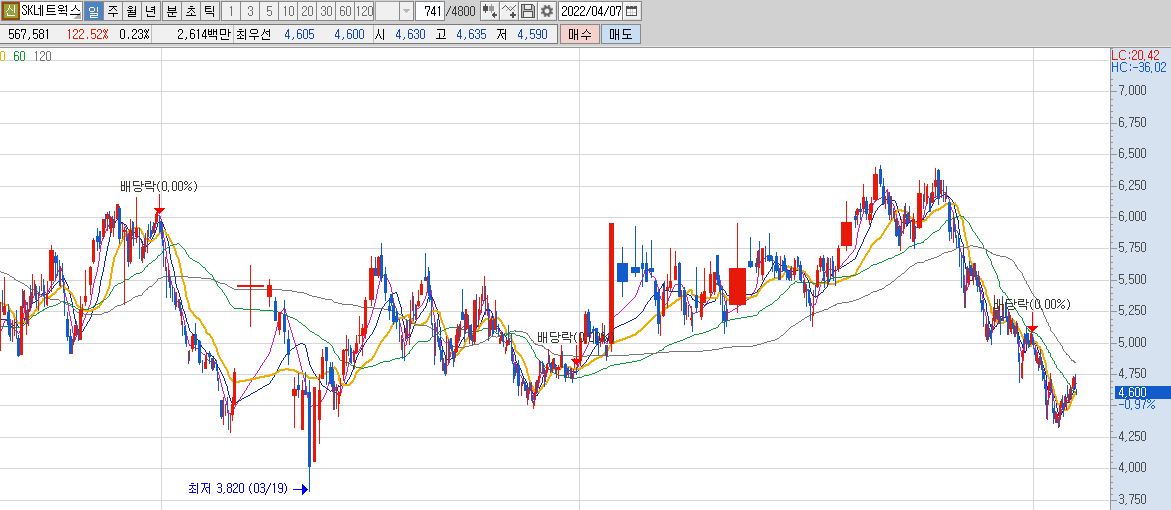The width and height of the screenshot is (1171, 510).
Task: Click the save chart floppy disk icon
Action: [528, 11]
